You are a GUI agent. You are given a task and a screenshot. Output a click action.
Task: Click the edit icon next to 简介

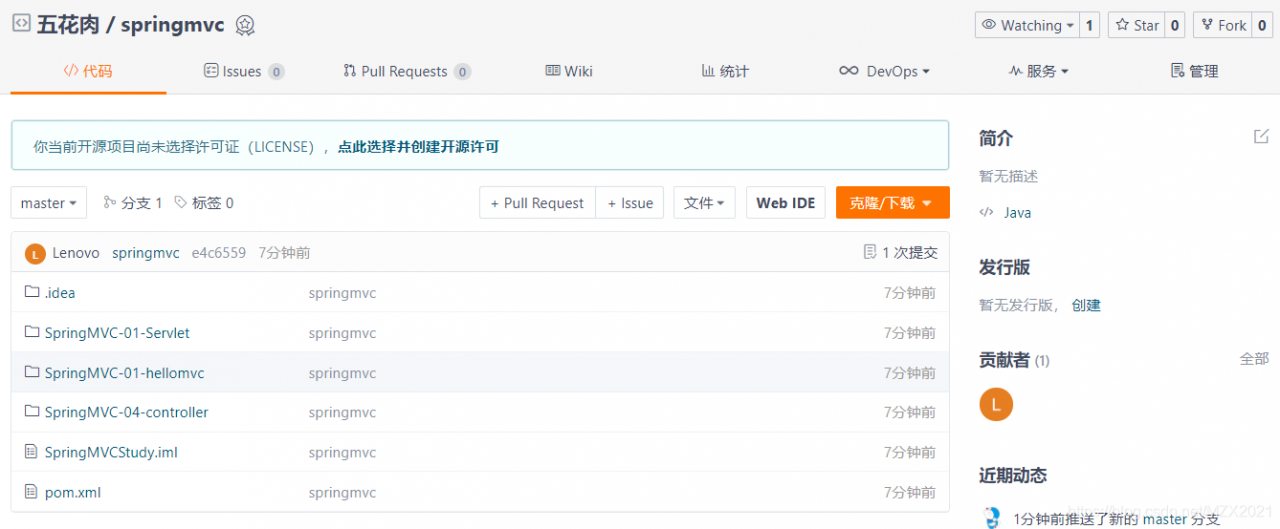pyautogui.click(x=1261, y=137)
